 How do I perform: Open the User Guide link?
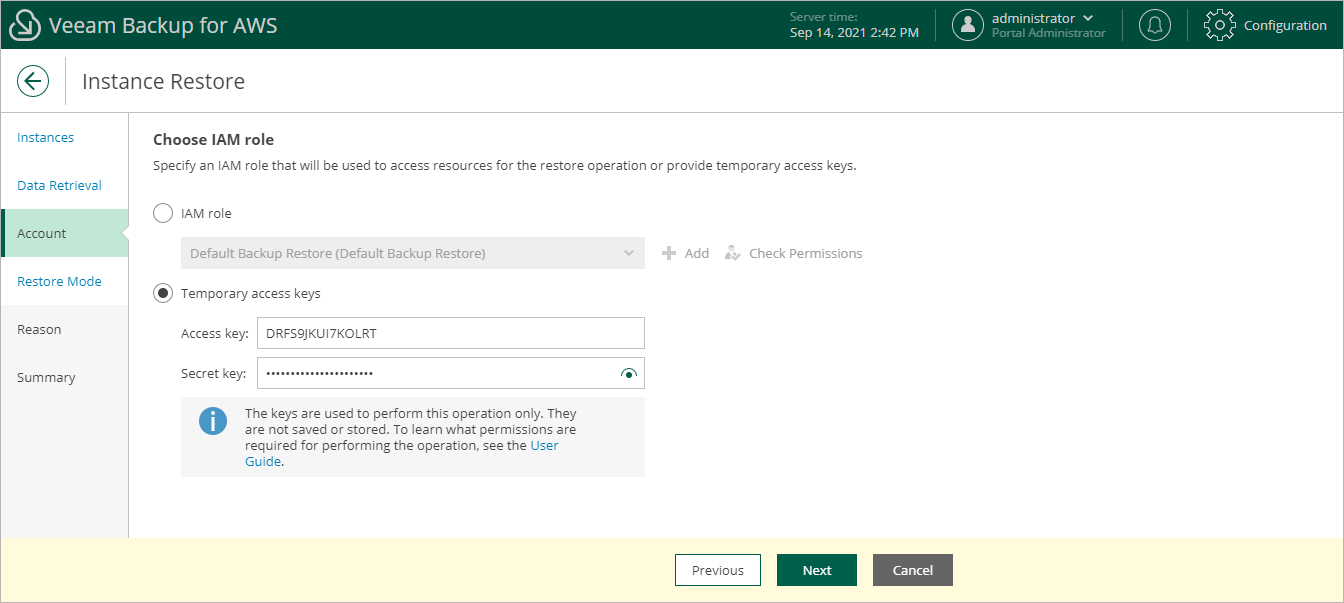(544, 445)
